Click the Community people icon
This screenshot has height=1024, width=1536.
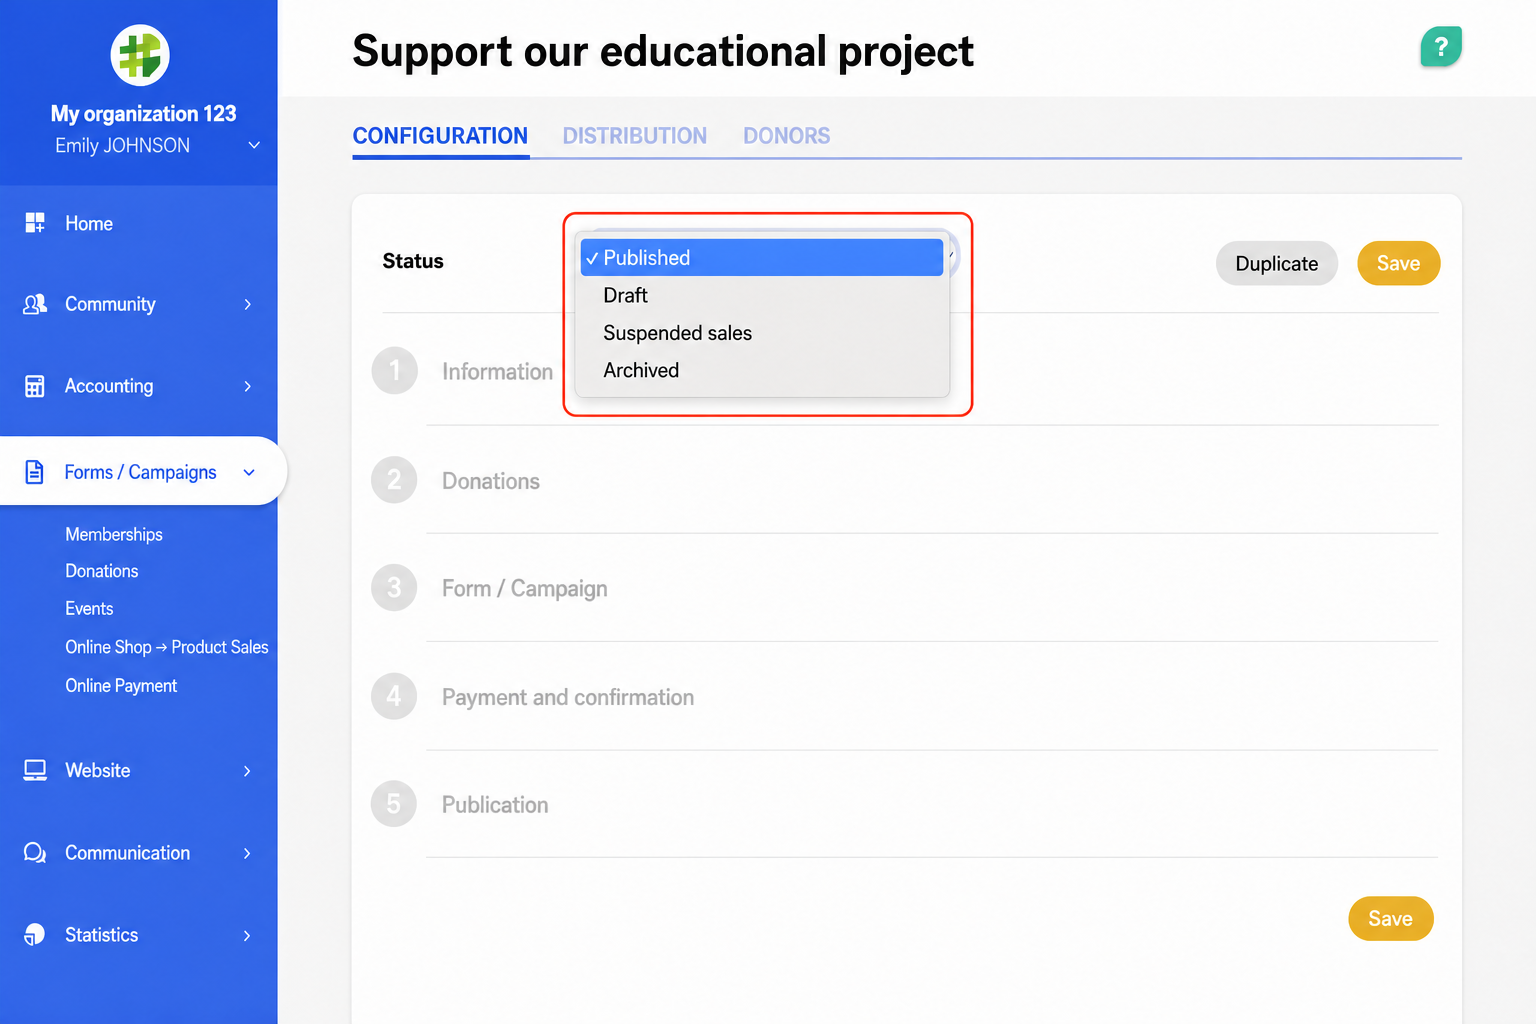click(x=35, y=304)
